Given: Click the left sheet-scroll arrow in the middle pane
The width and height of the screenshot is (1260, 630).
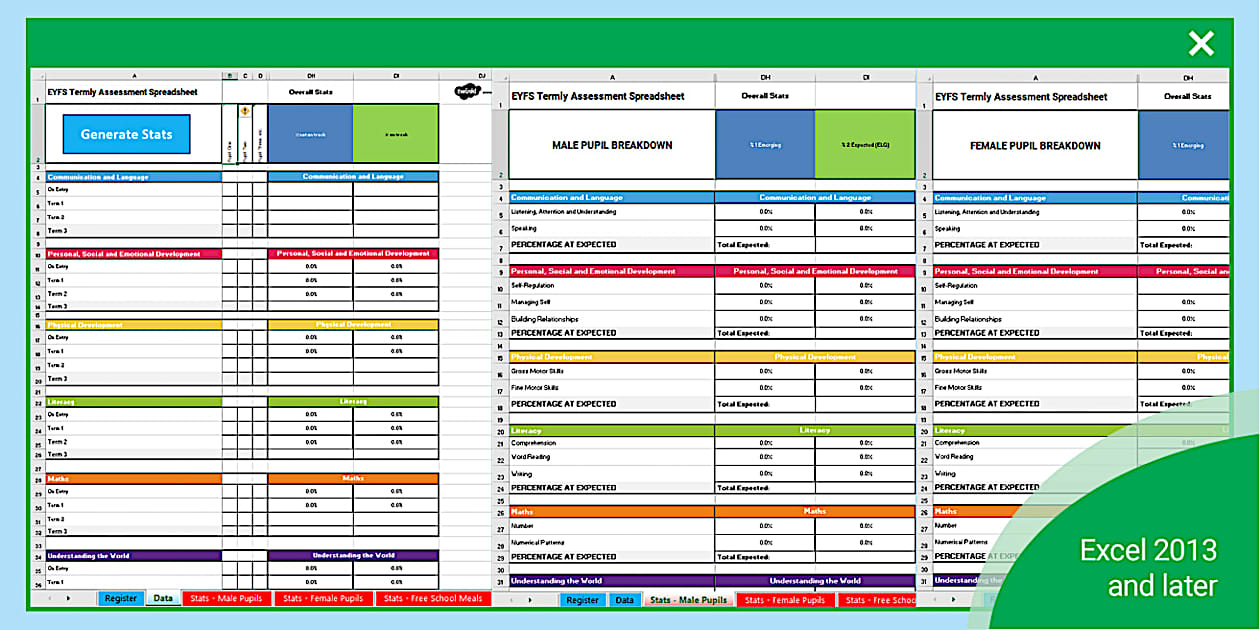Looking at the screenshot, I should pos(511,599).
